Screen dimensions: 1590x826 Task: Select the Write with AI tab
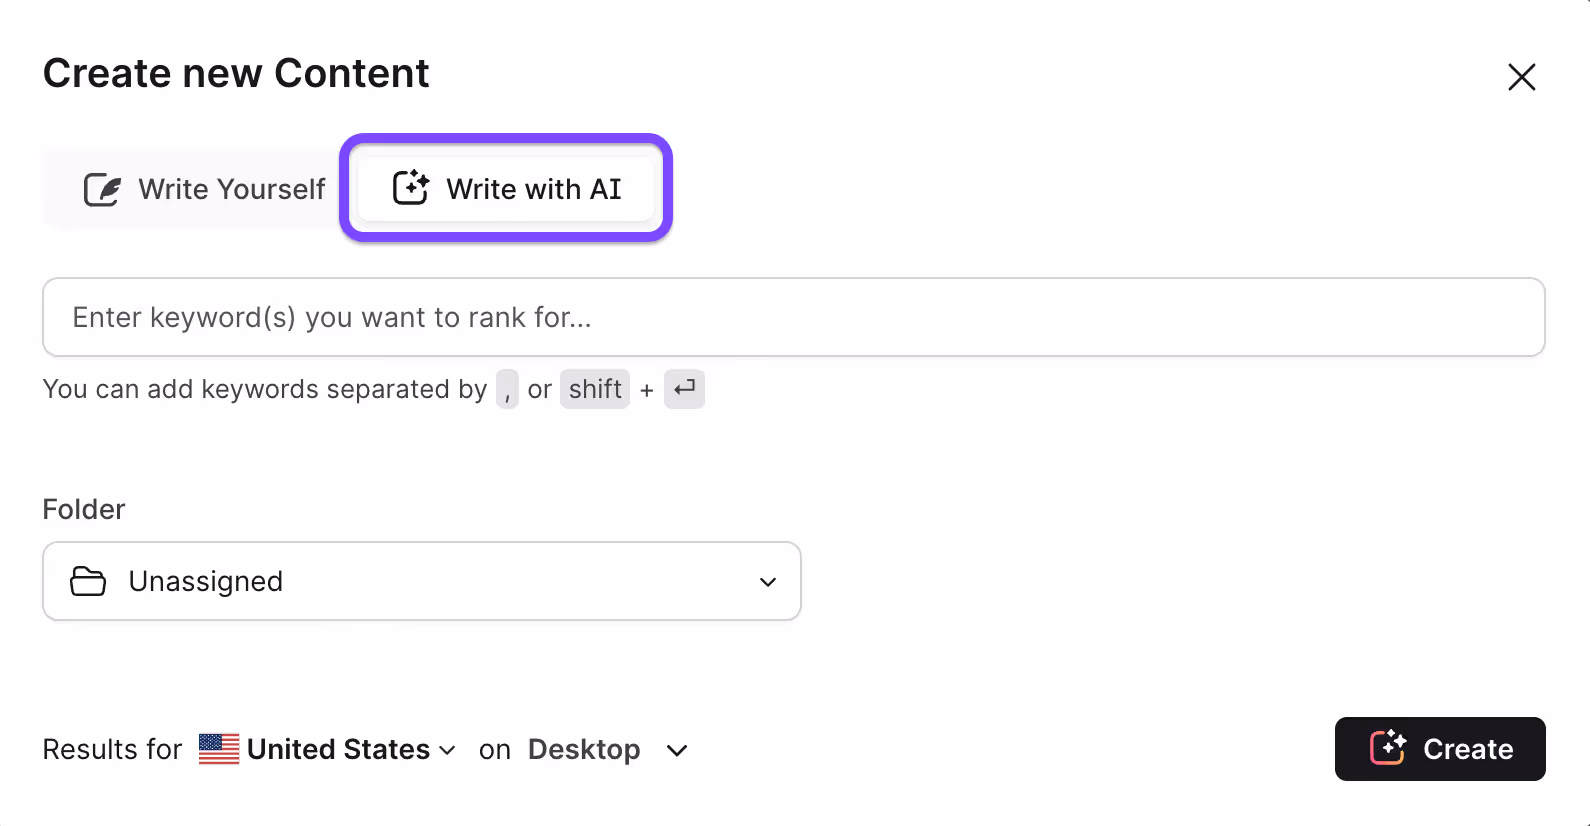(506, 188)
